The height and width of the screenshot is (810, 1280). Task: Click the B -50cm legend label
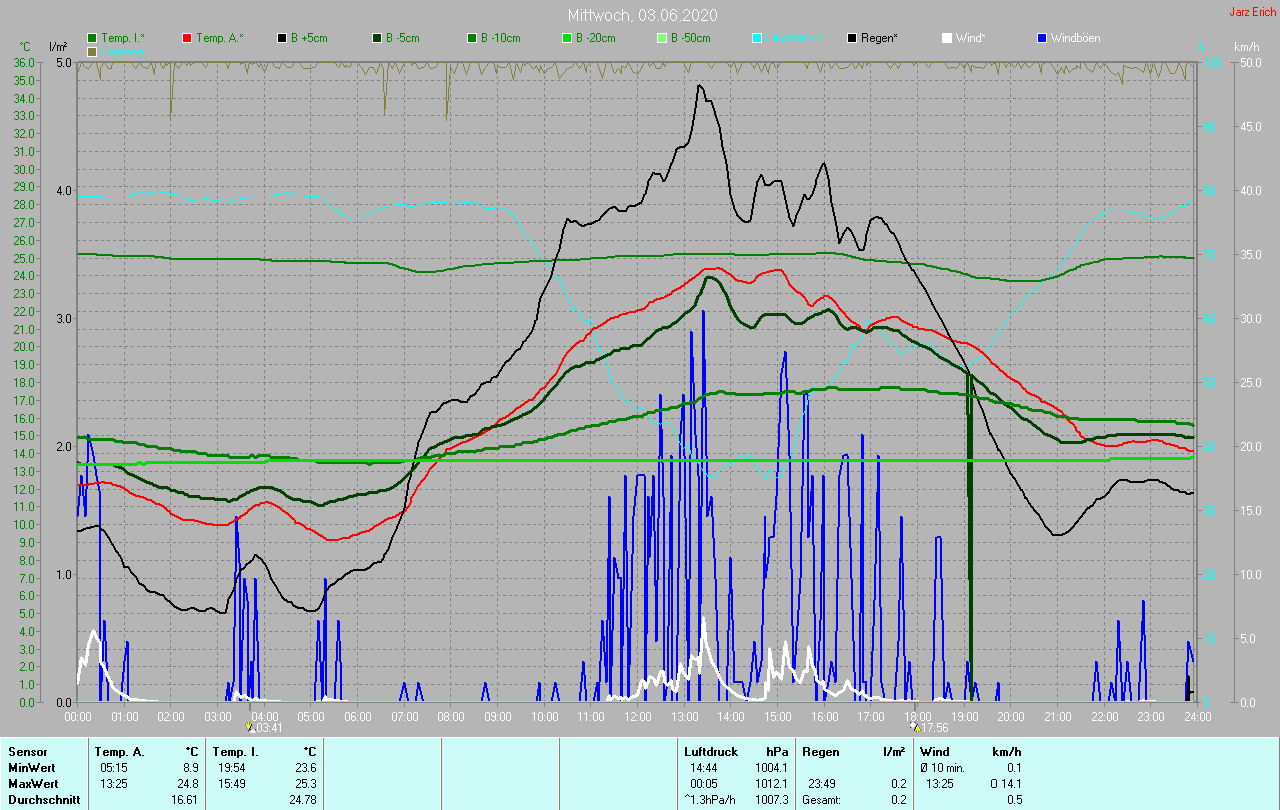(x=690, y=38)
